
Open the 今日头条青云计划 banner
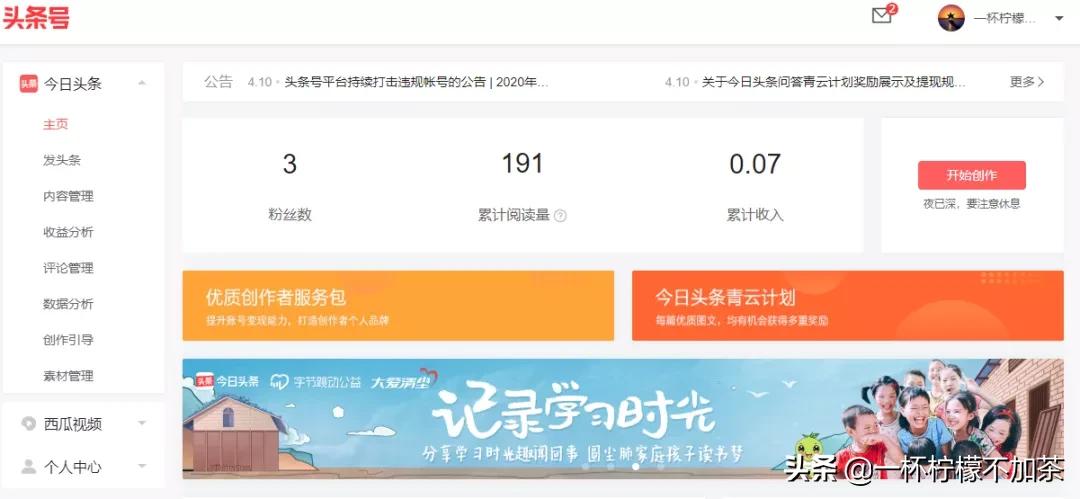point(848,305)
